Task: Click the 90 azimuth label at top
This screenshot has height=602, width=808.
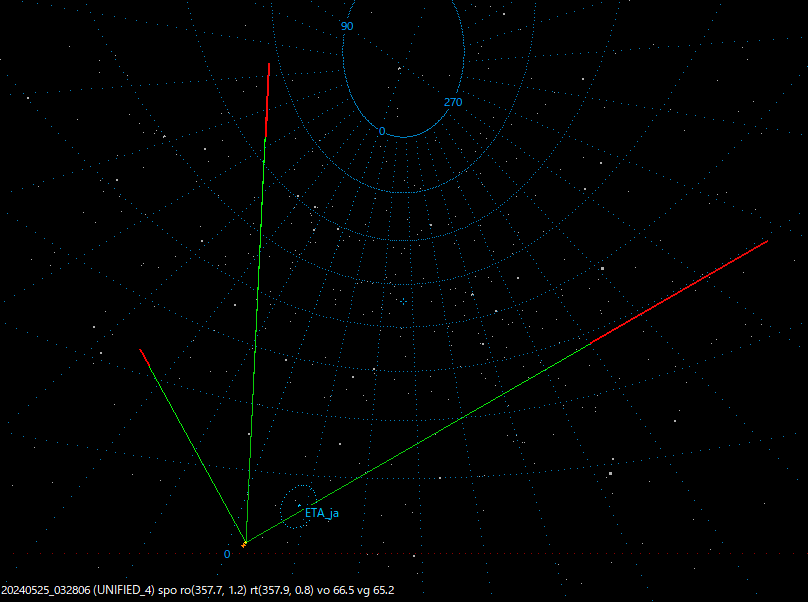Action: point(346,26)
